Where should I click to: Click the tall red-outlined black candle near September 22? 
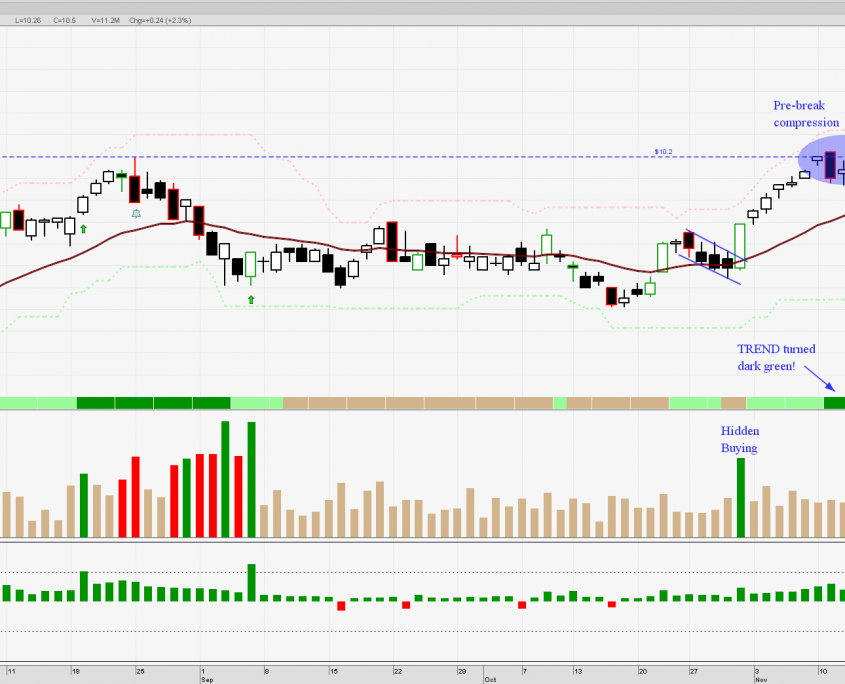point(391,241)
